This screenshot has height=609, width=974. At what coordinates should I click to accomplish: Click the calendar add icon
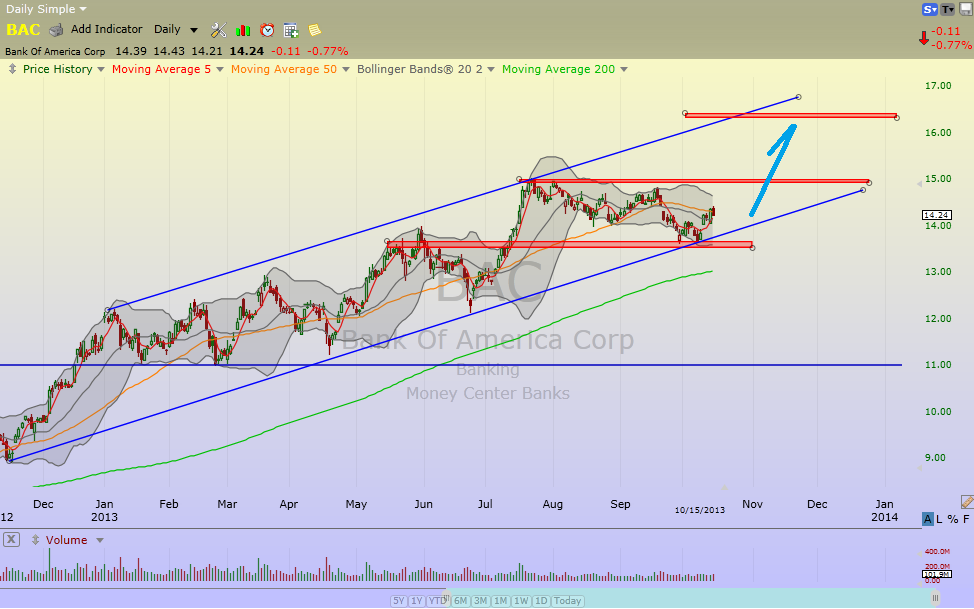(291, 30)
